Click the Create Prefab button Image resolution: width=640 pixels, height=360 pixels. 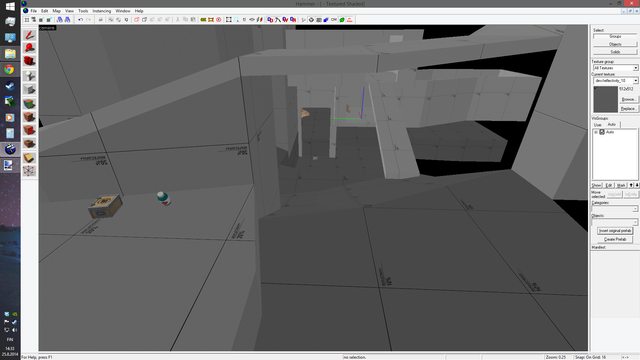[615, 239]
